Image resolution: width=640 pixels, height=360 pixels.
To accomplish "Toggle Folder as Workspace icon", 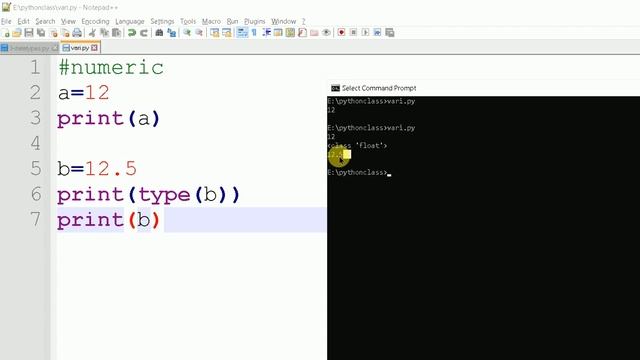I will pos(314,33).
